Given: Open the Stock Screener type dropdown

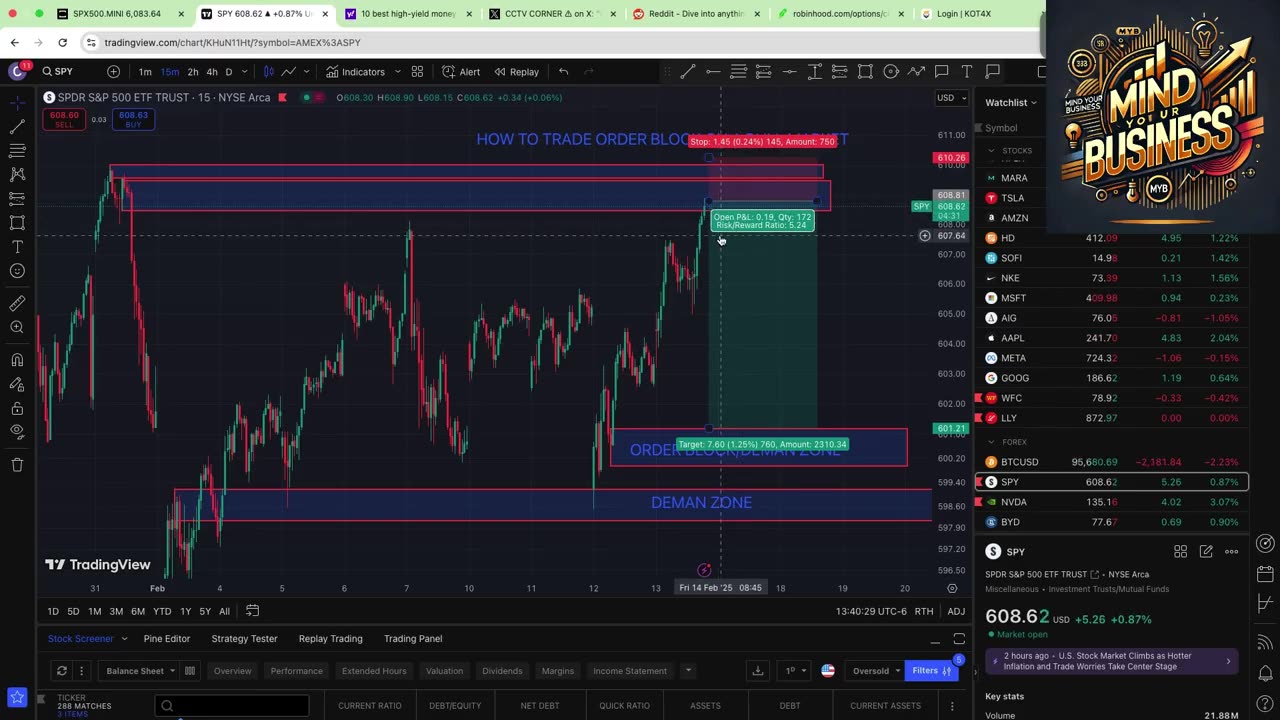Looking at the screenshot, I should pos(88,639).
